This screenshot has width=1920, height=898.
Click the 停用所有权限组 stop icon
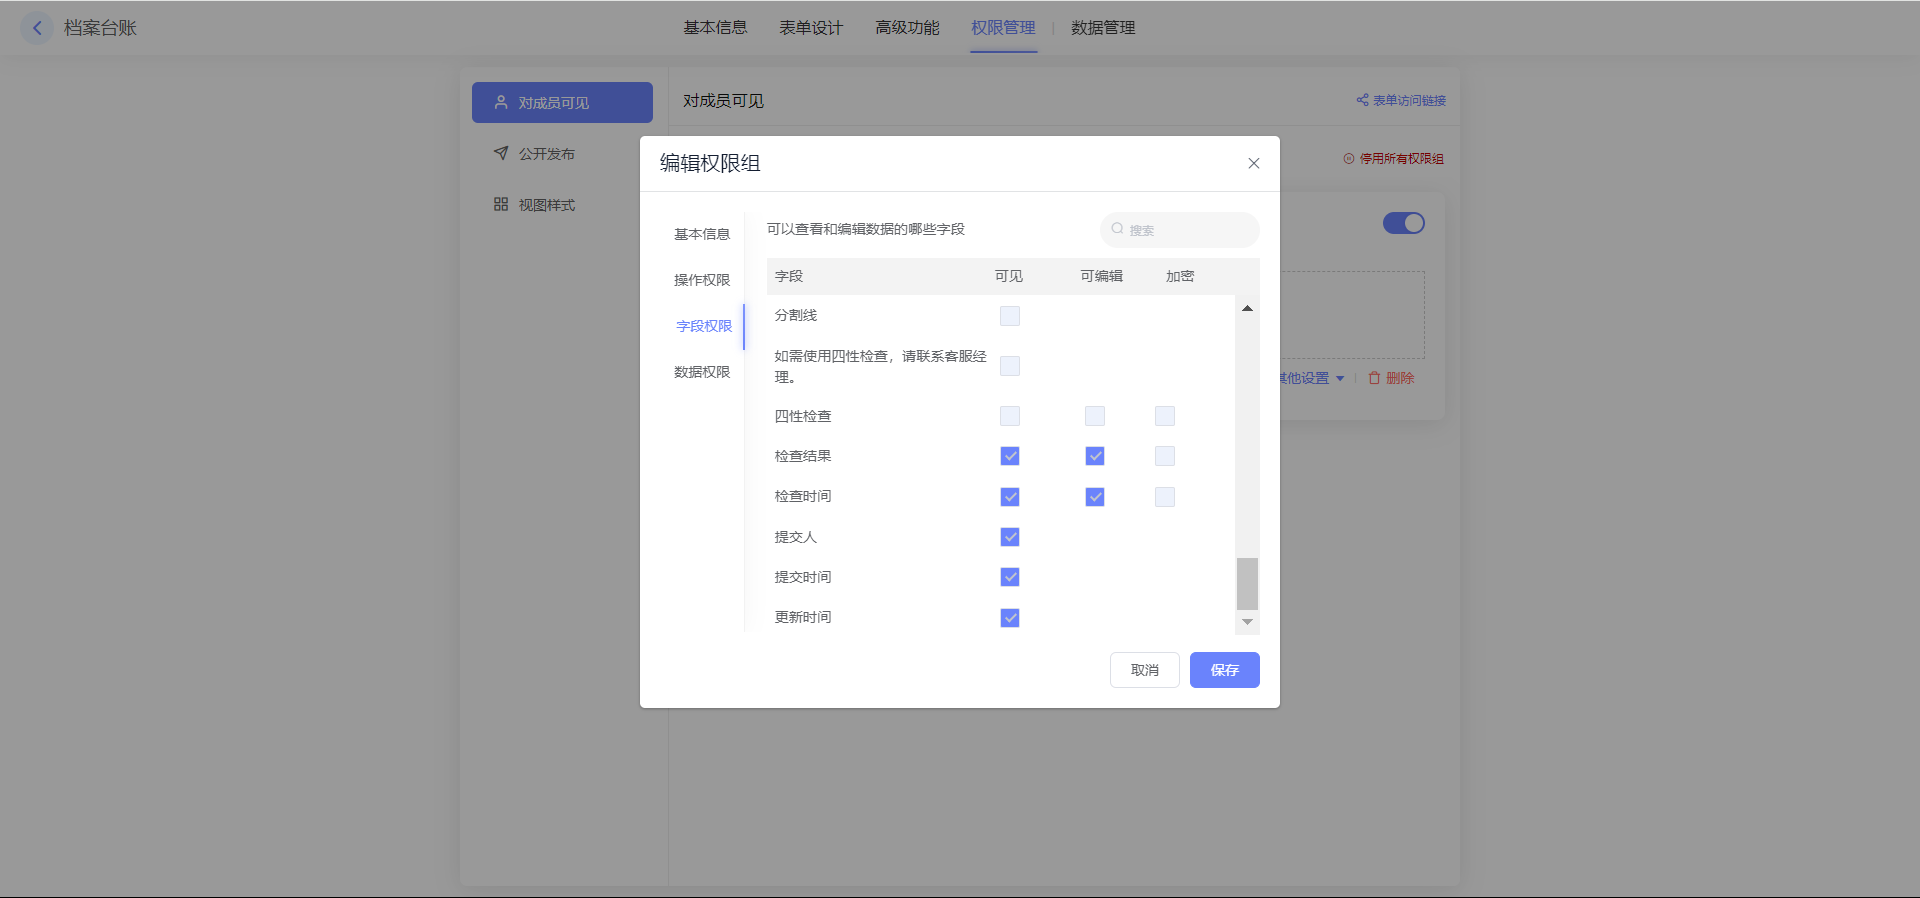point(1348,159)
